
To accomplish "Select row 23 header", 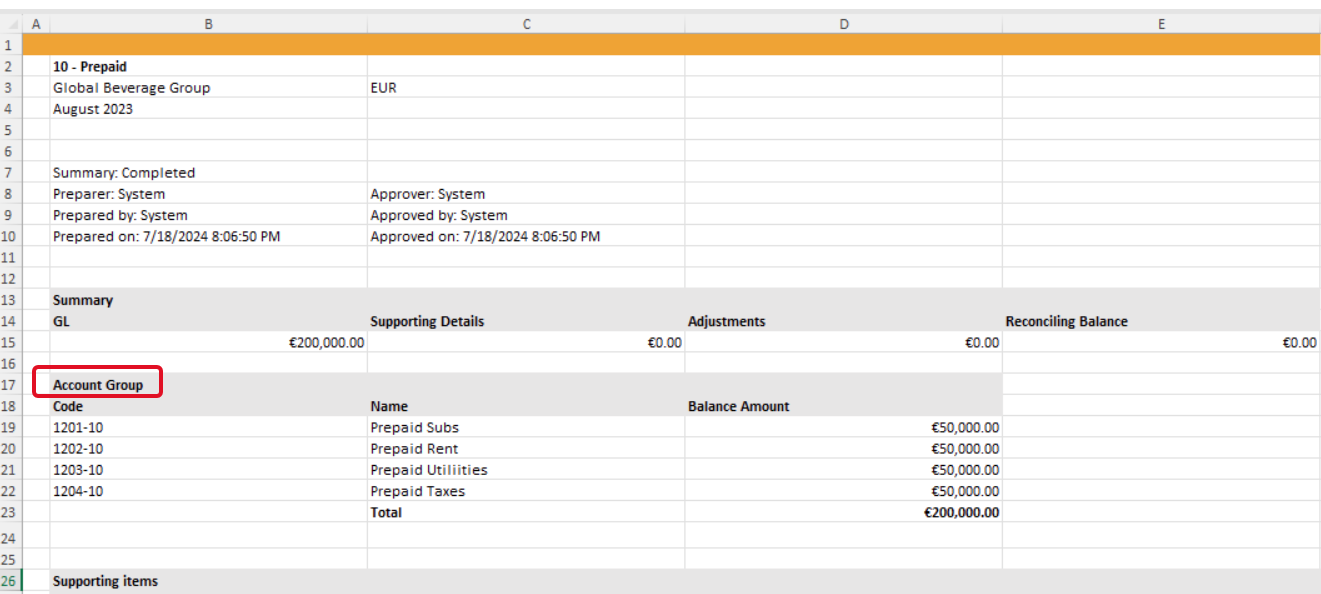I will click(x=12, y=512).
